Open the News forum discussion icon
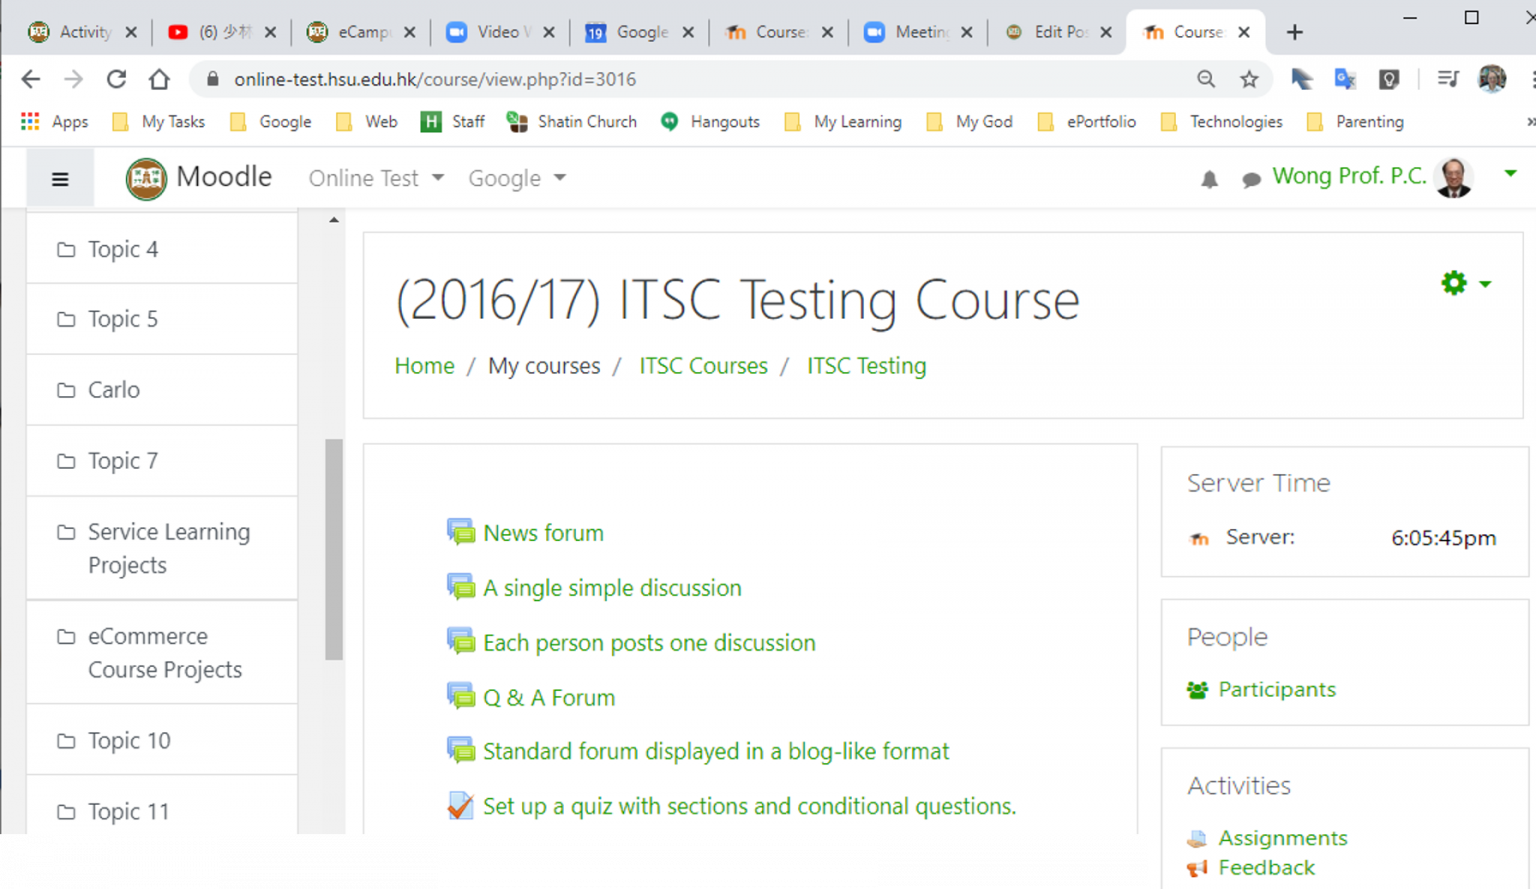Screen dimensions: 1536x889 (x=461, y=532)
